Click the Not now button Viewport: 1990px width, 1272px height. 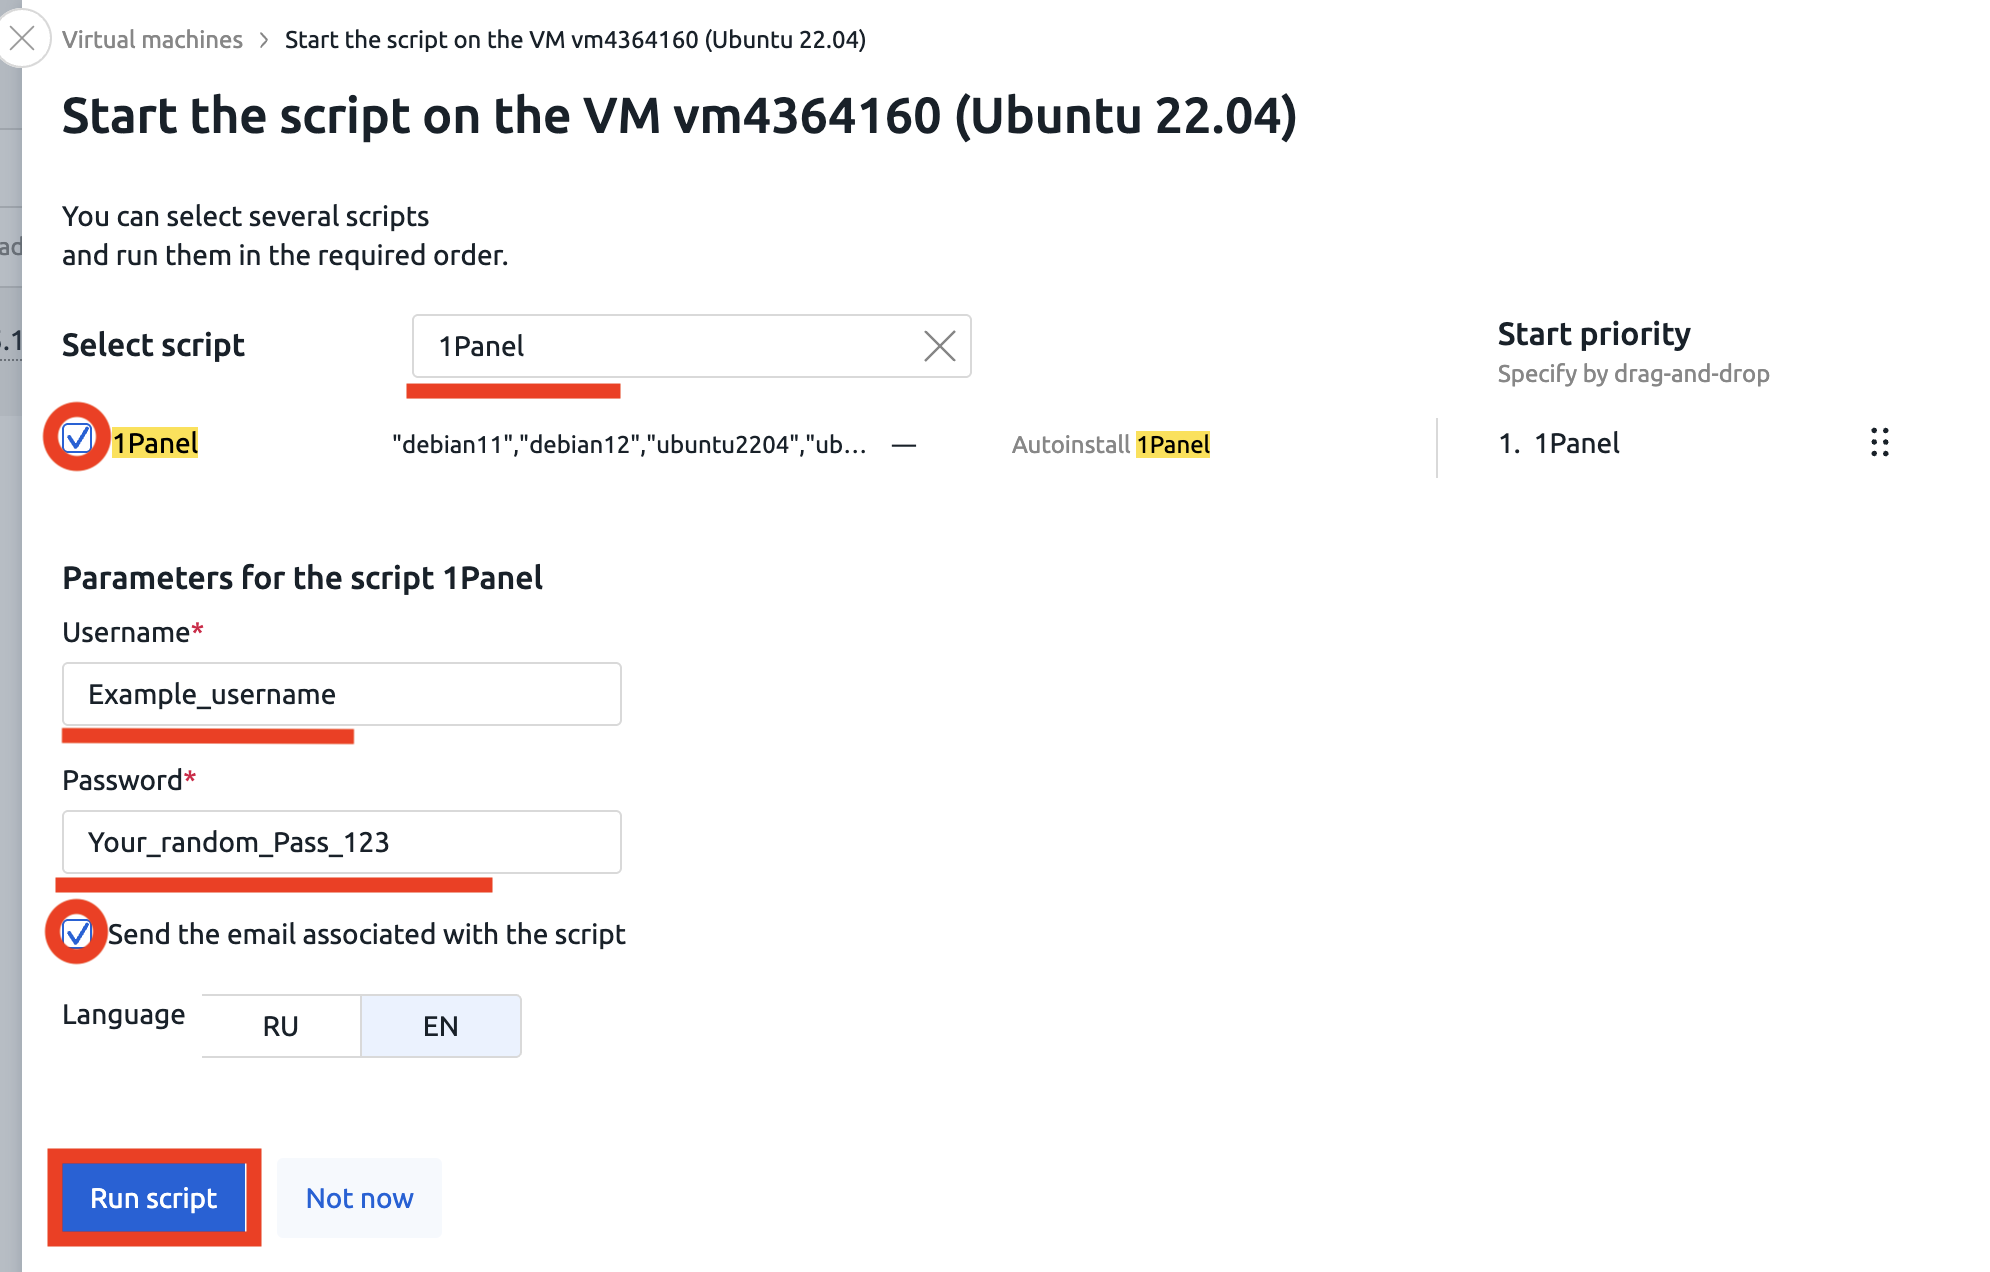(360, 1198)
